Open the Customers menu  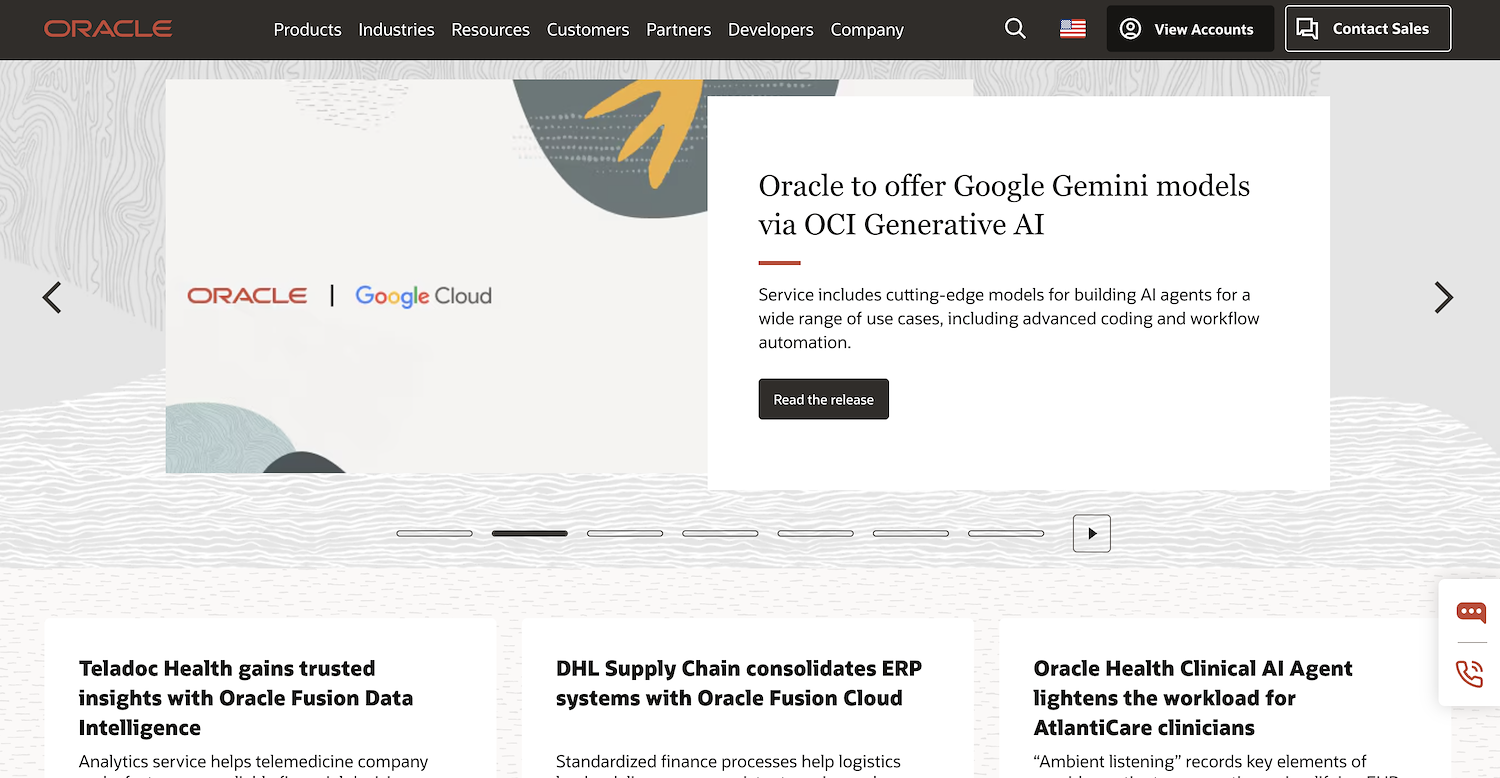click(x=588, y=30)
